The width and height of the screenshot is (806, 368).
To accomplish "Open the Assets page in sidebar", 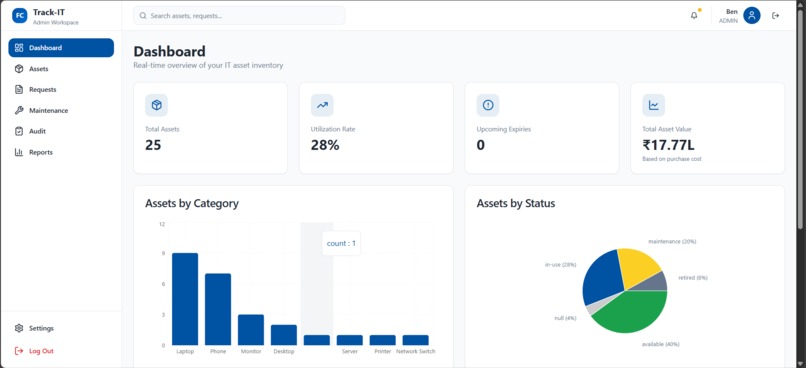I will pyautogui.click(x=61, y=69).
